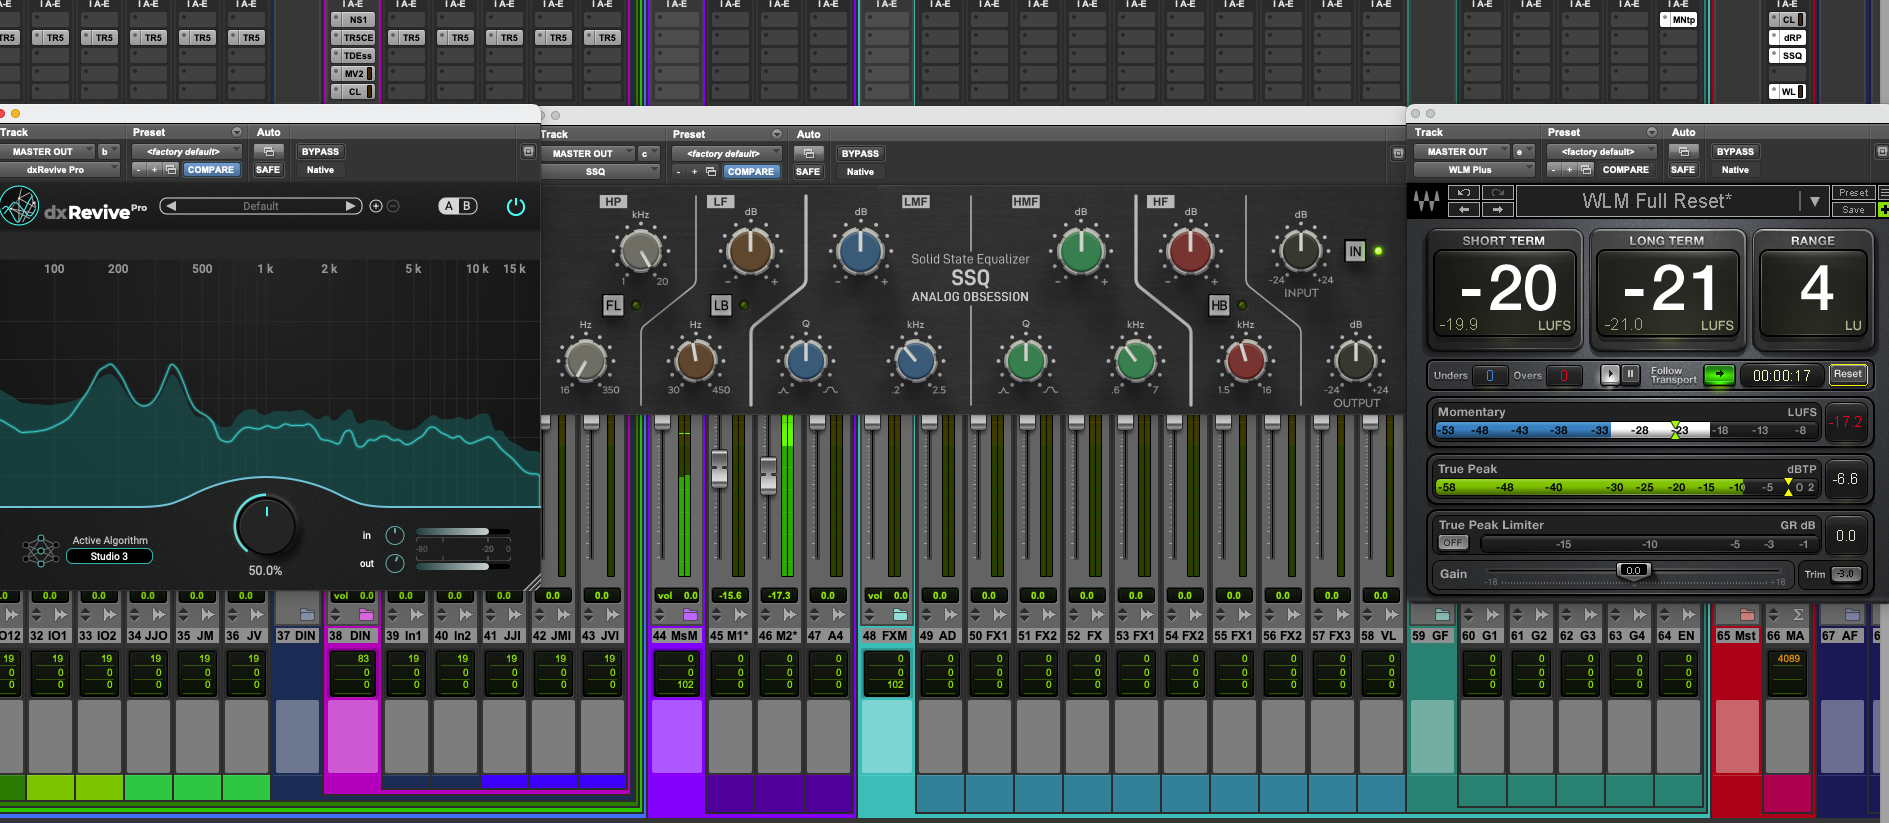Toggle the SSQ IN switch
The height and width of the screenshot is (823, 1889).
coord(1354,251)
